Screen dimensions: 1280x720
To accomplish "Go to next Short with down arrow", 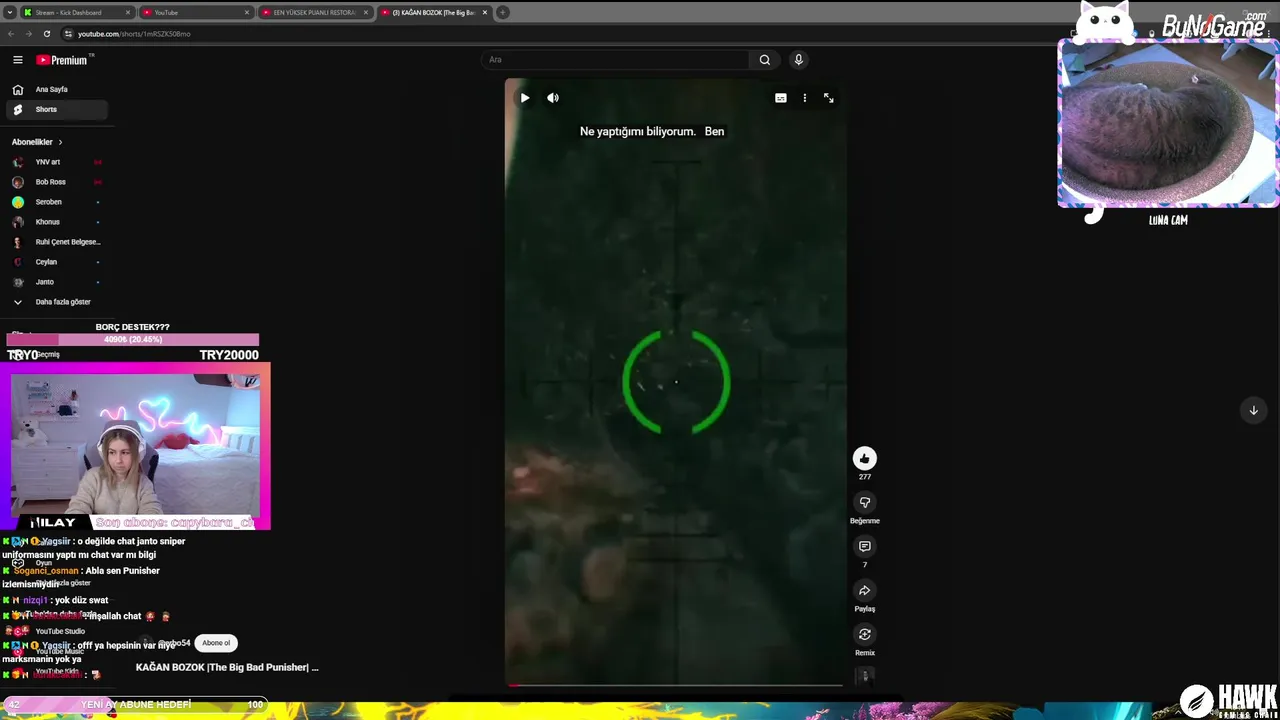I will pos(1253,410).
